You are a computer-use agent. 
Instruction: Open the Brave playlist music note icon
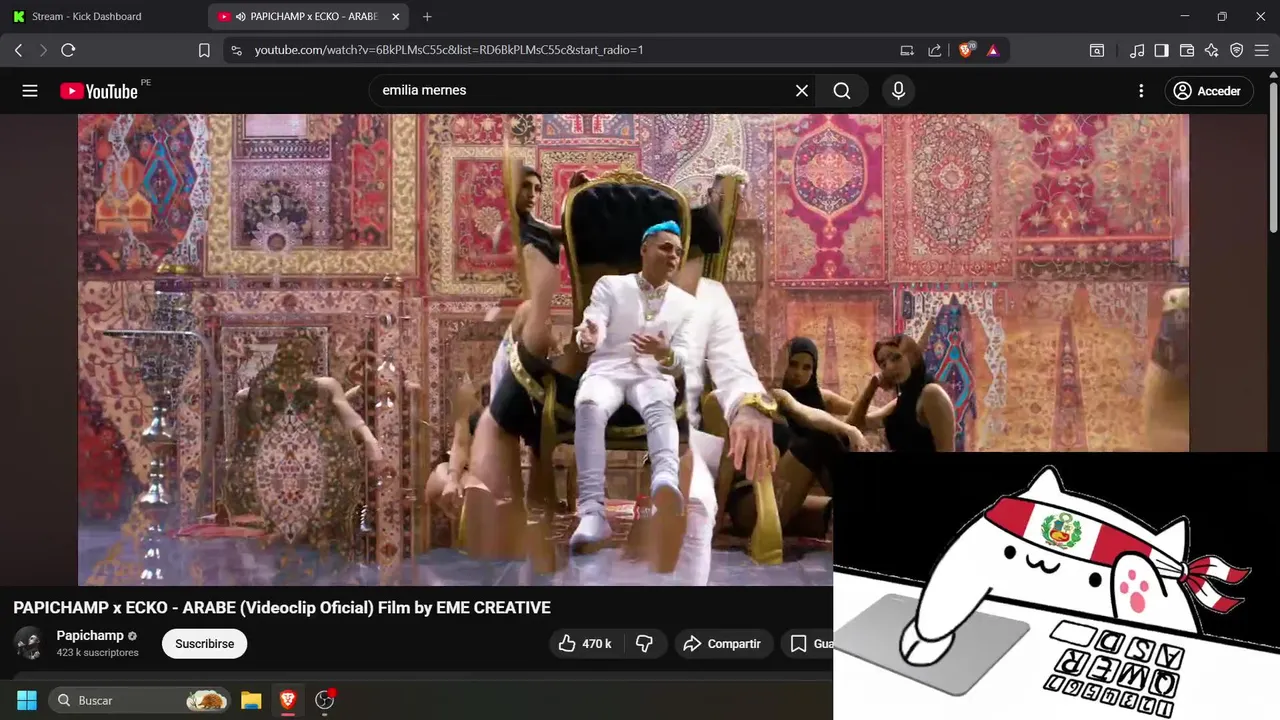(x=1137, y=50)
